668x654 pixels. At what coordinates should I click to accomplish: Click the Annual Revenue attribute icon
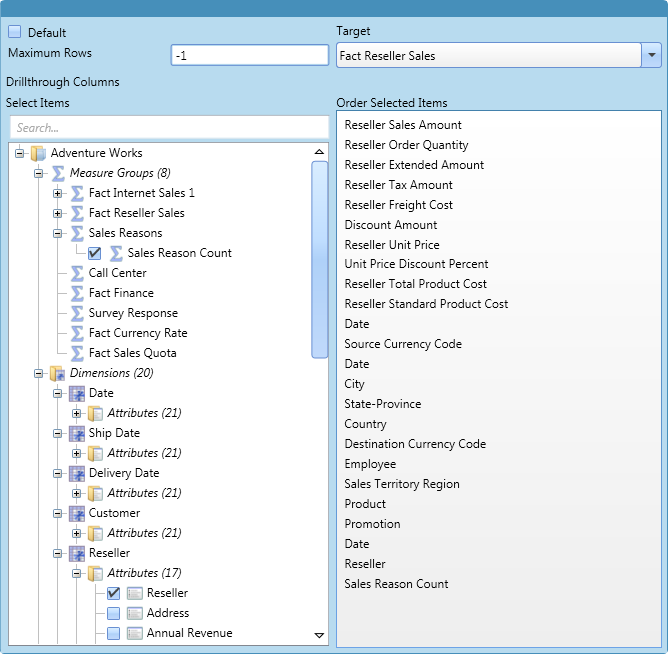click(x=135, y=634)
